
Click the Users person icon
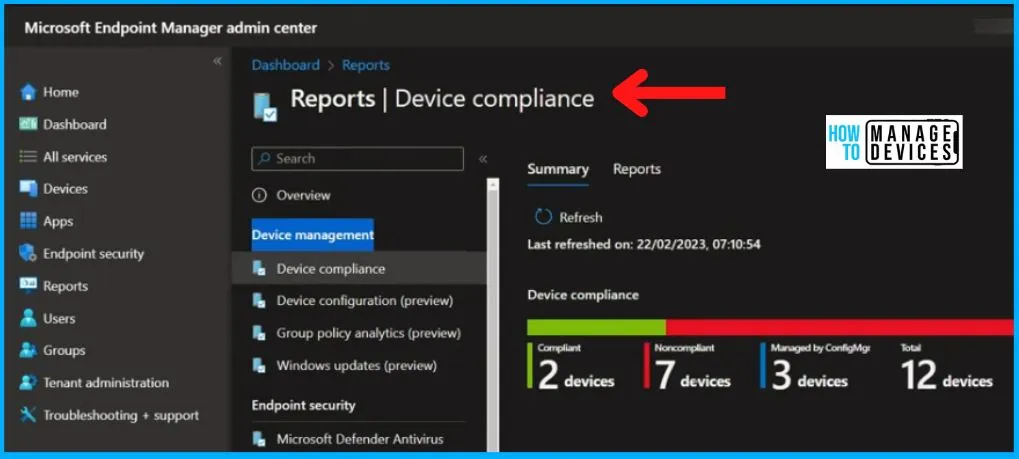28,318
